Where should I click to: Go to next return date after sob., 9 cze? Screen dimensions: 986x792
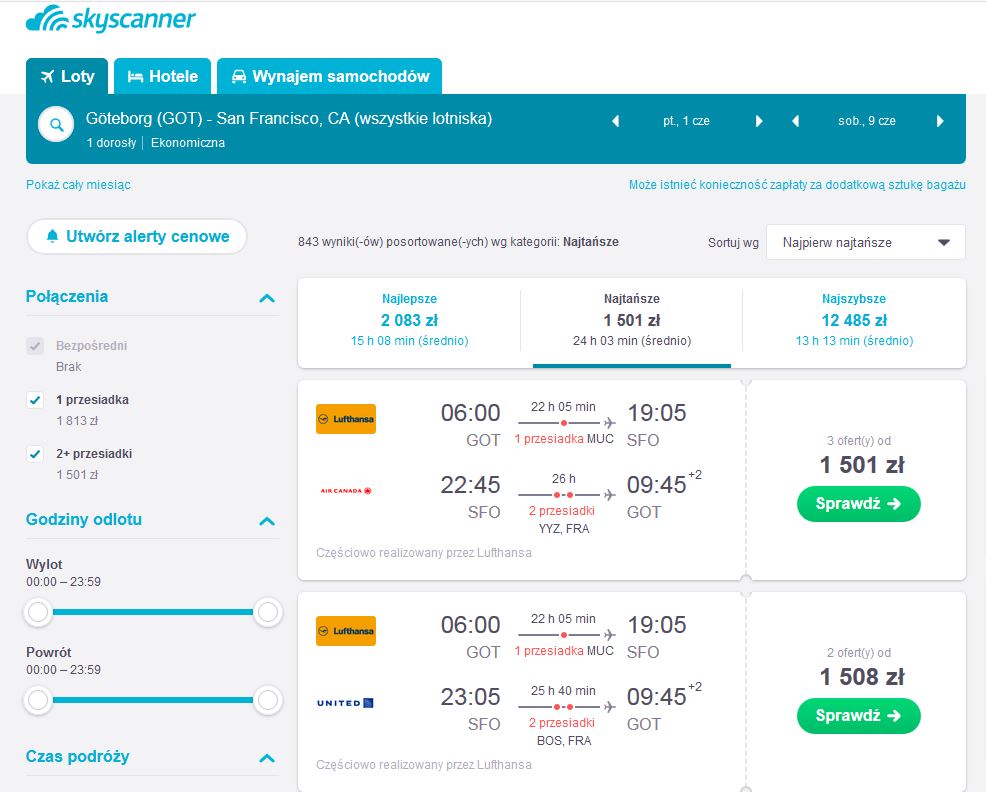point(940,121)
